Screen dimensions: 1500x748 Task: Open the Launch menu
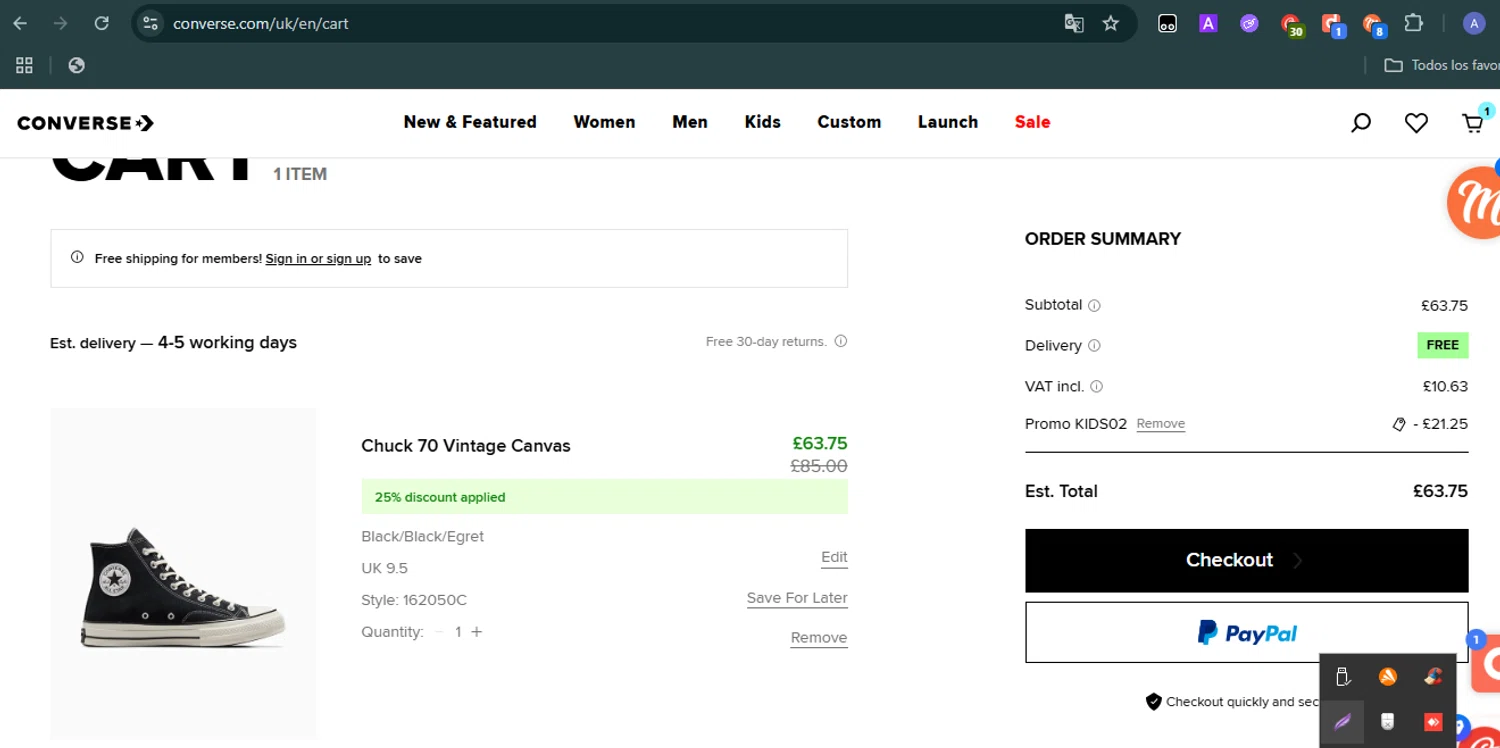point(948,122)
